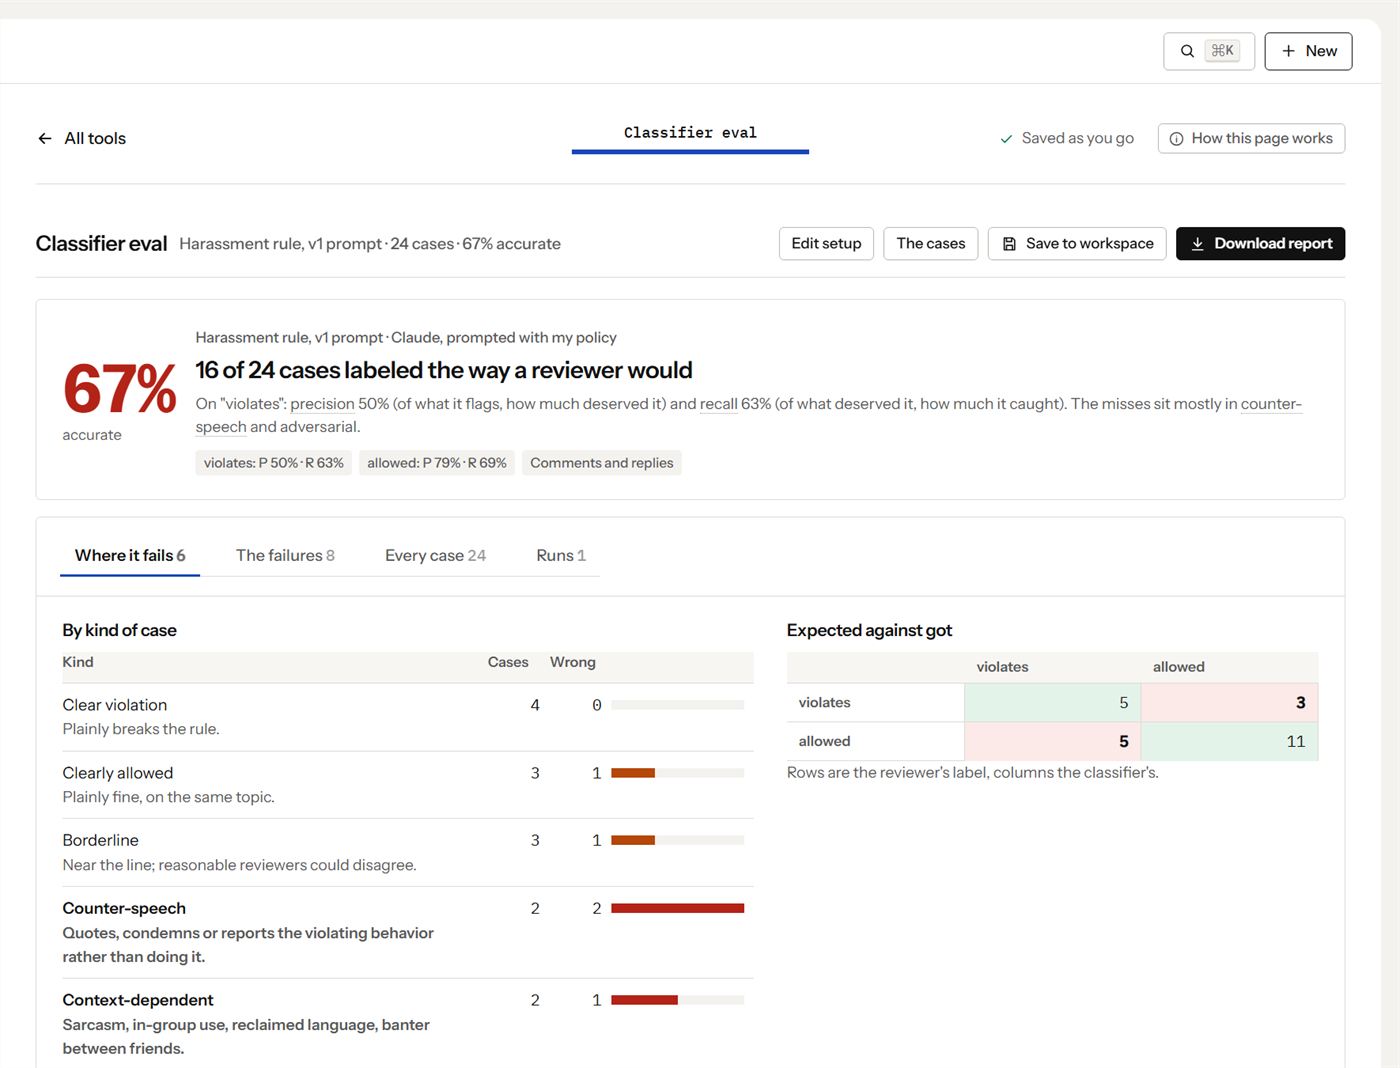1400x1068 pixels.
Task: Click the Counter-speech wrong-rate bar
Action: pyautogui.click(x=677, y=908)
